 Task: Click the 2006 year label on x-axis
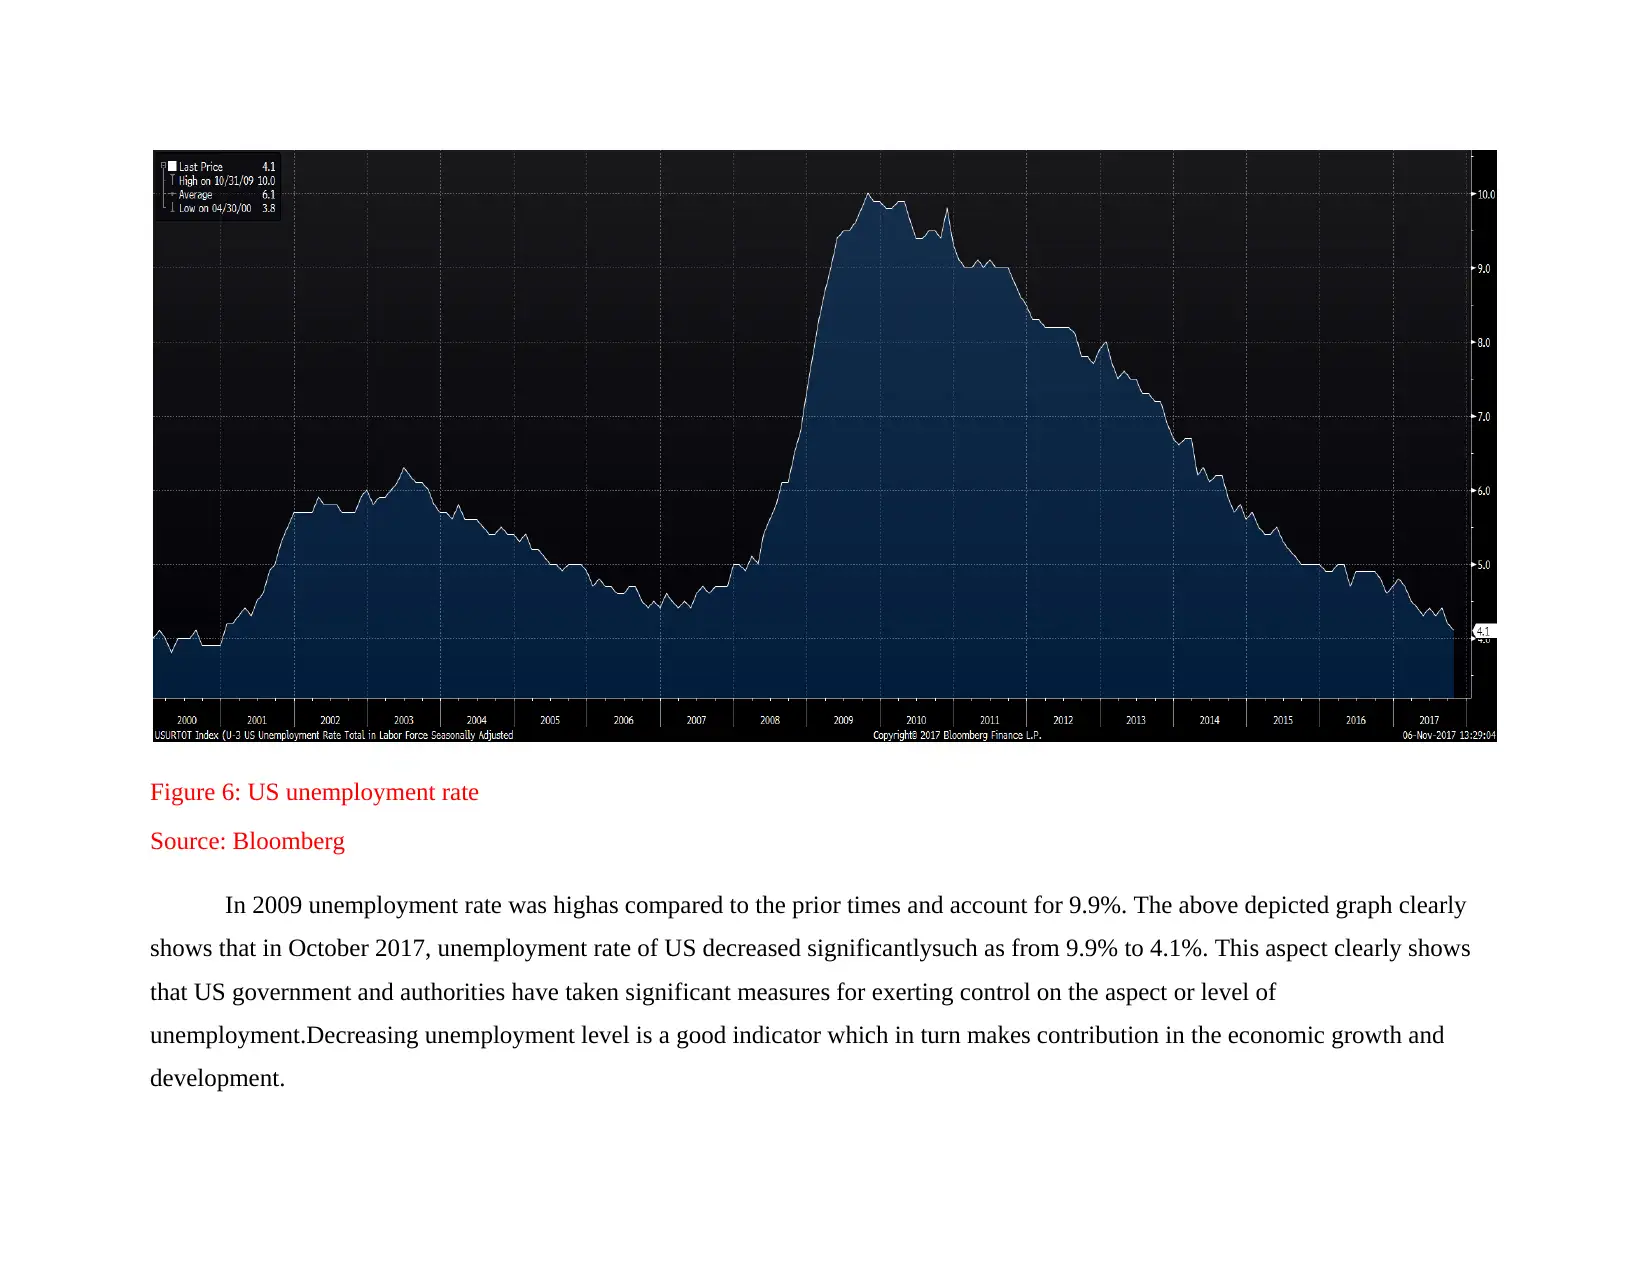pyautogui.click(x=623, y=720)
